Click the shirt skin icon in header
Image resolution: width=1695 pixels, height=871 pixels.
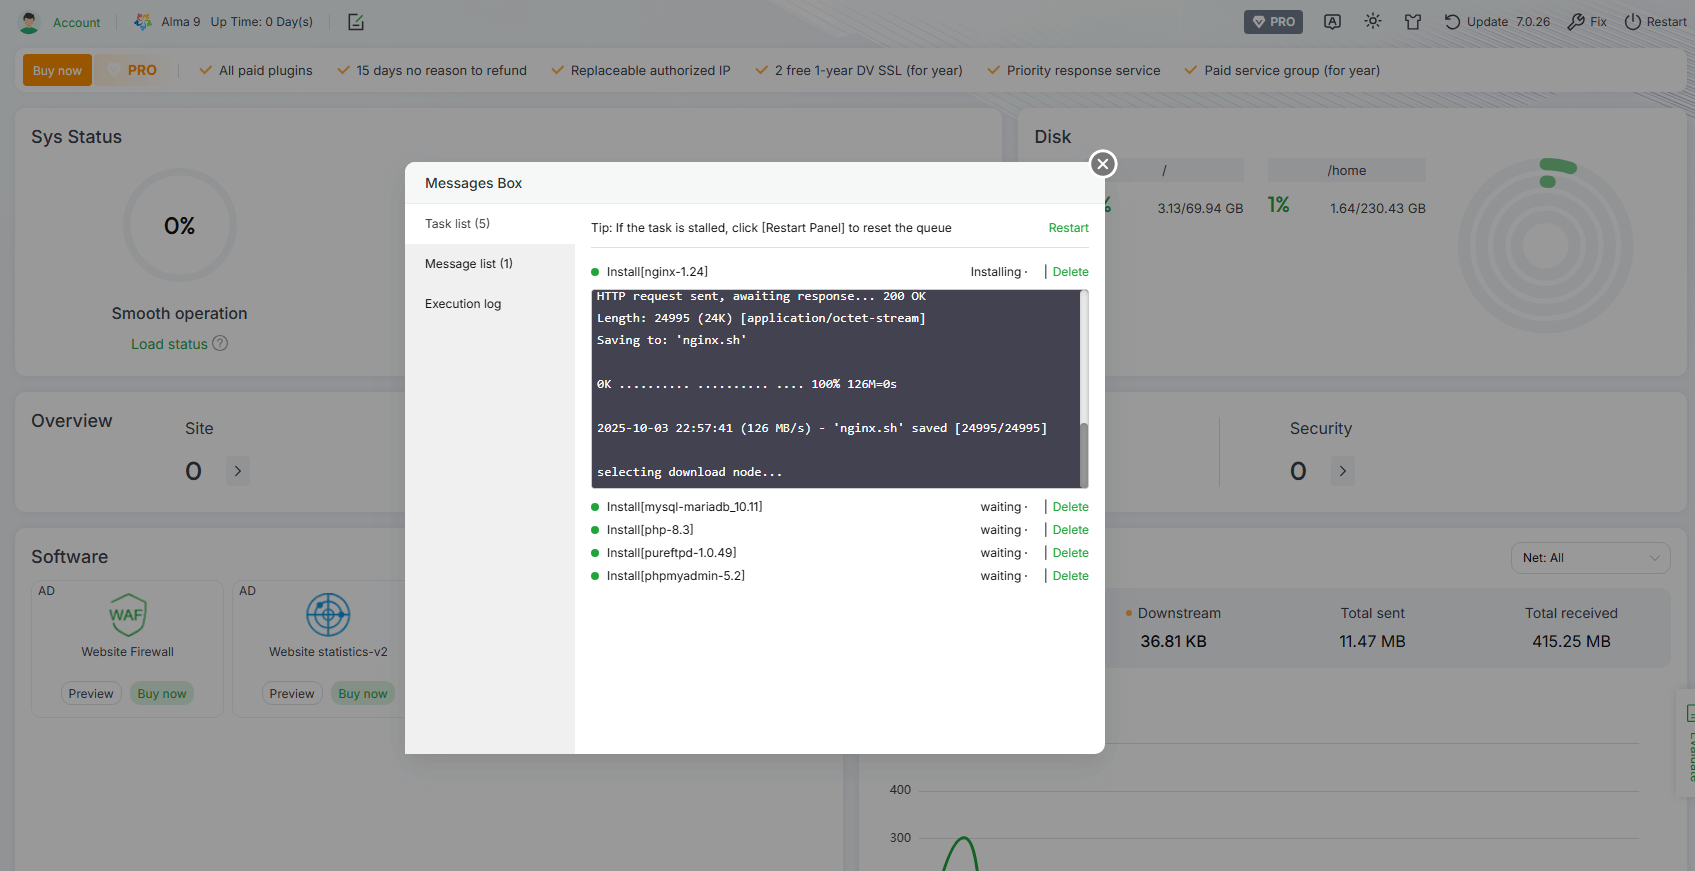coord(1413,22)
